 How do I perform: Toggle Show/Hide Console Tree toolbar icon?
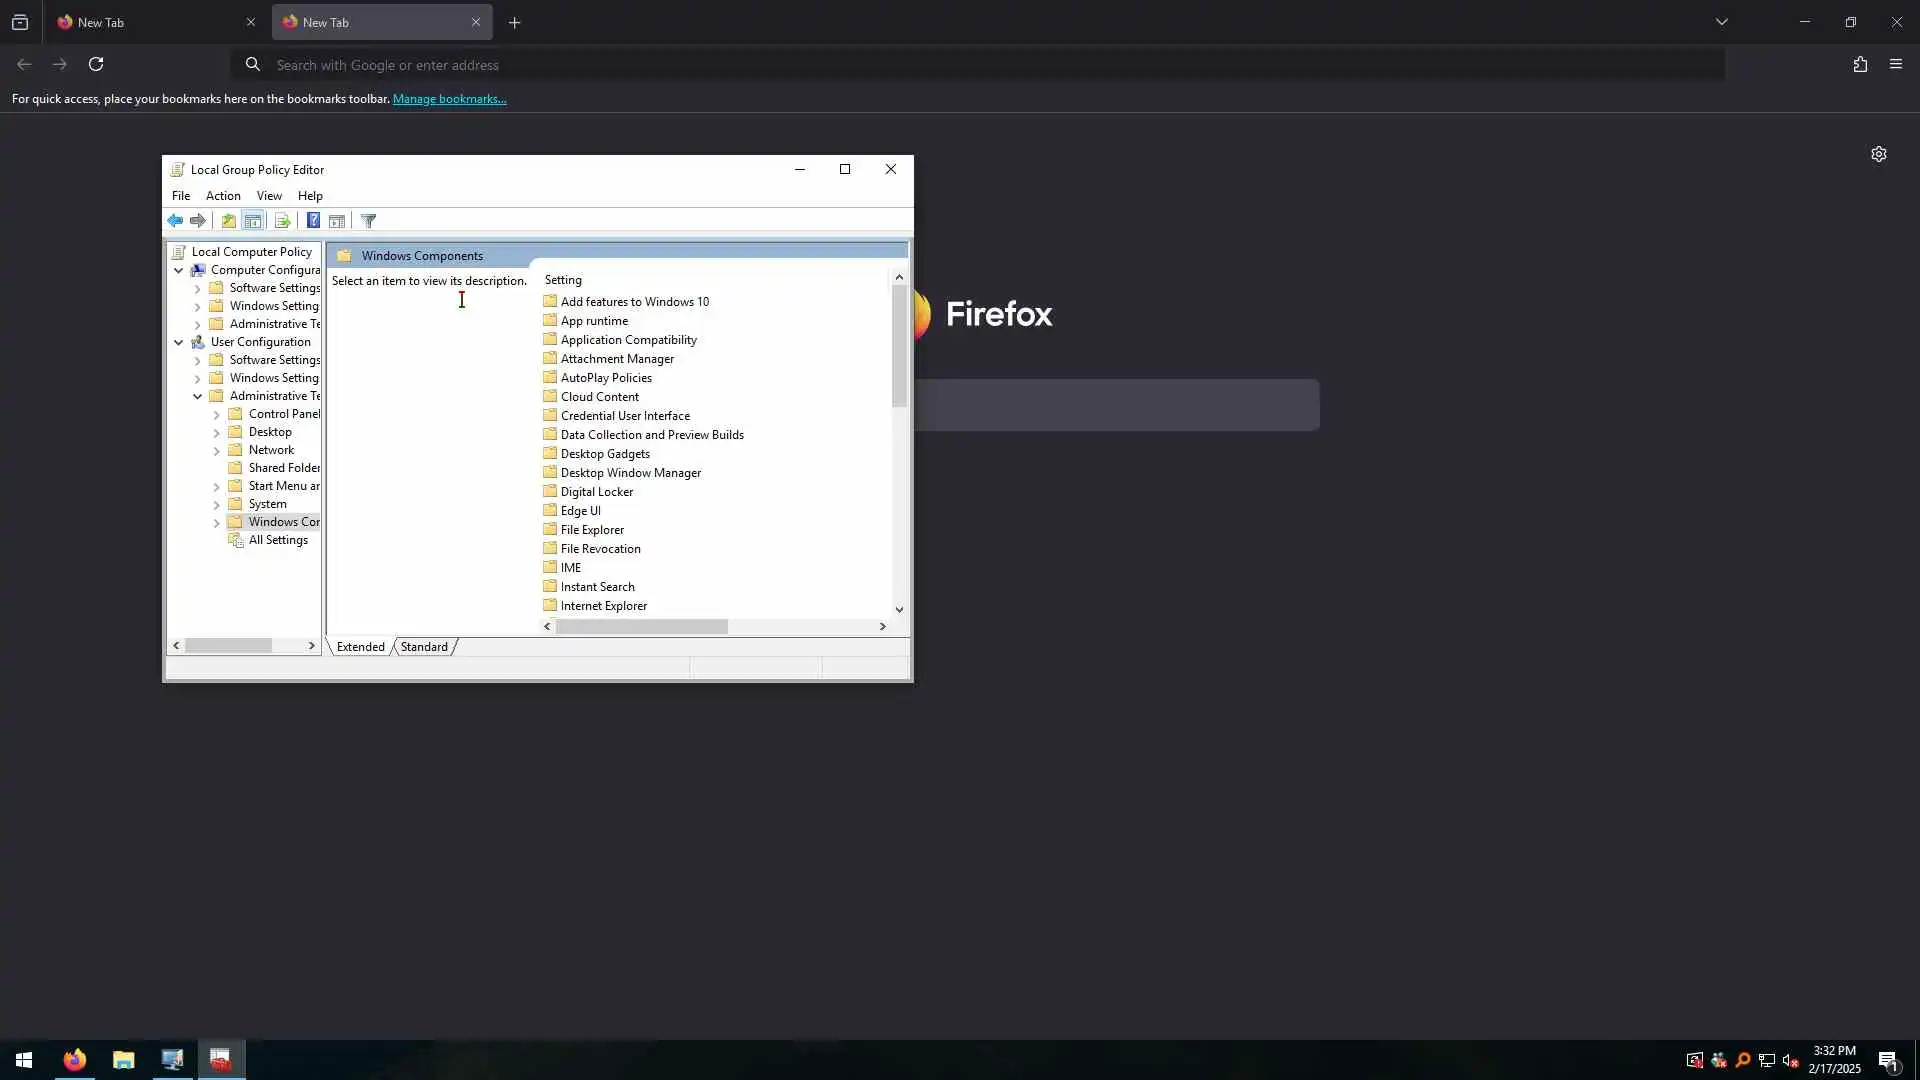point(253,221)
